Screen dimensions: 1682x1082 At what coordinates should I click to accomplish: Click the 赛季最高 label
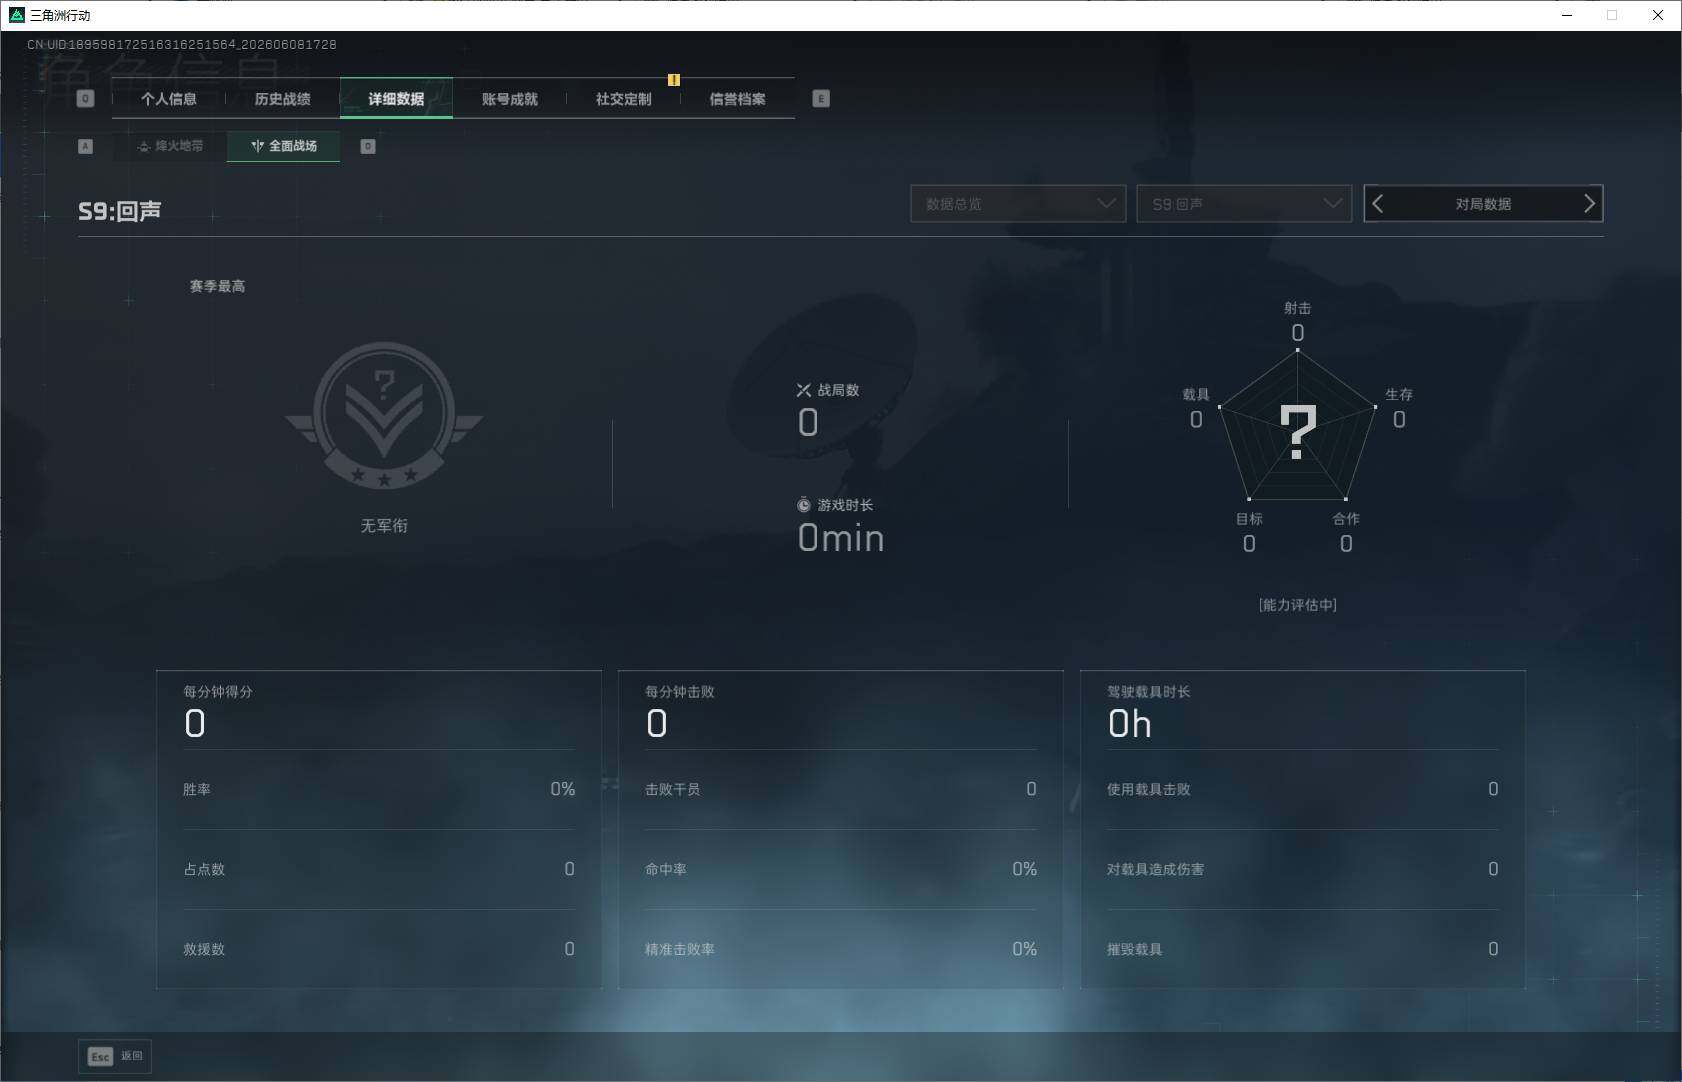click(x=217, y=286)
